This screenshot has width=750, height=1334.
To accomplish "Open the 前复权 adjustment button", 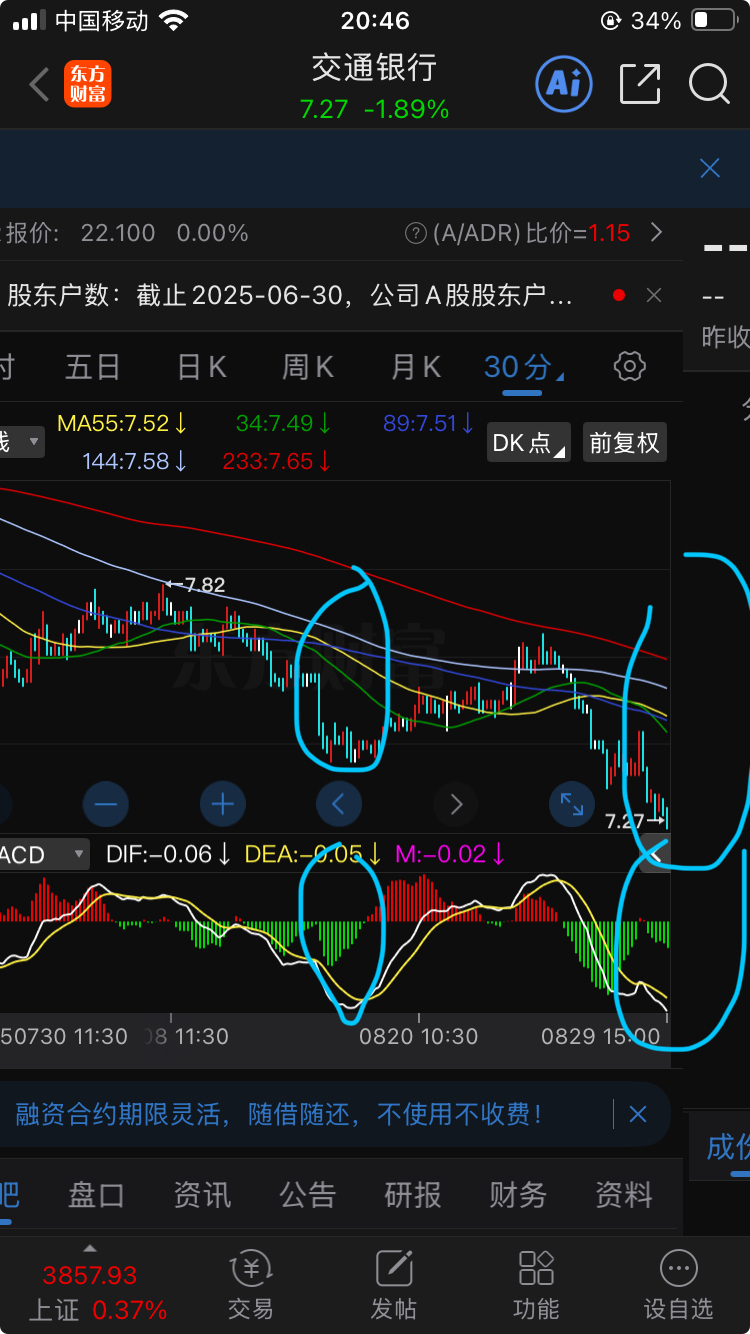I will tap(624, 442).
